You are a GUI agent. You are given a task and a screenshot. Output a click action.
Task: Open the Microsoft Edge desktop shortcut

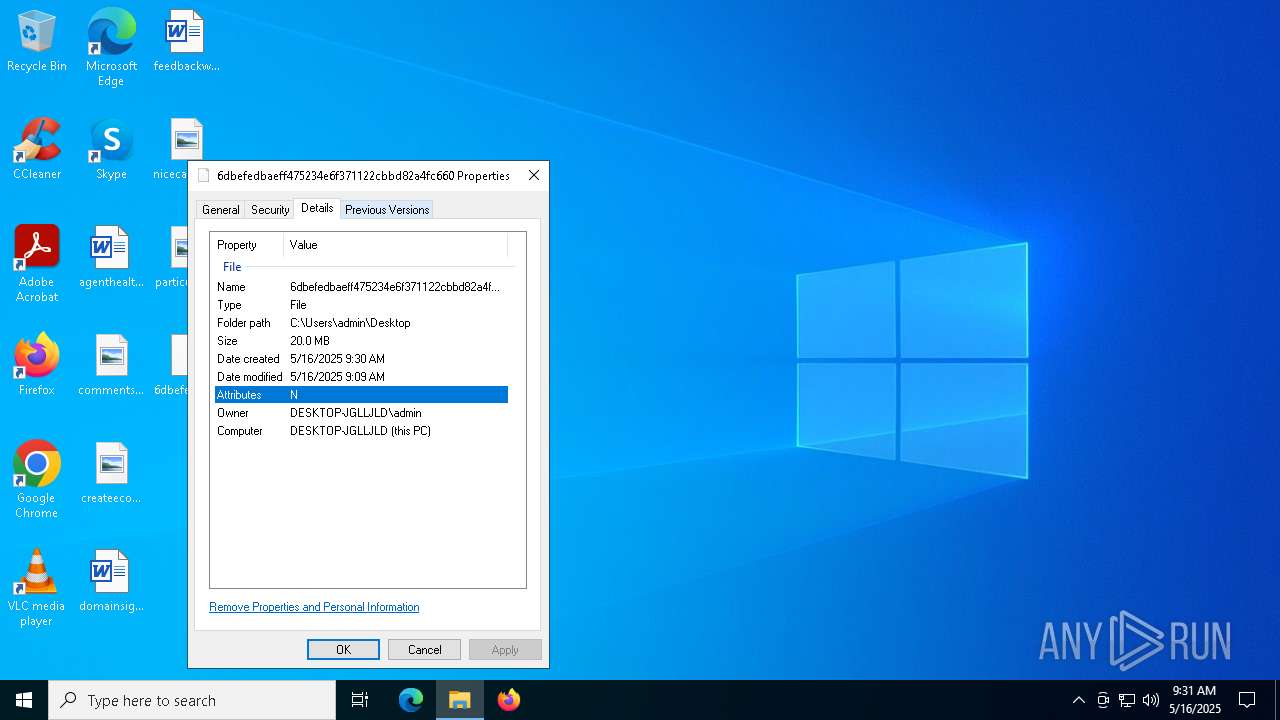(111, 47)
